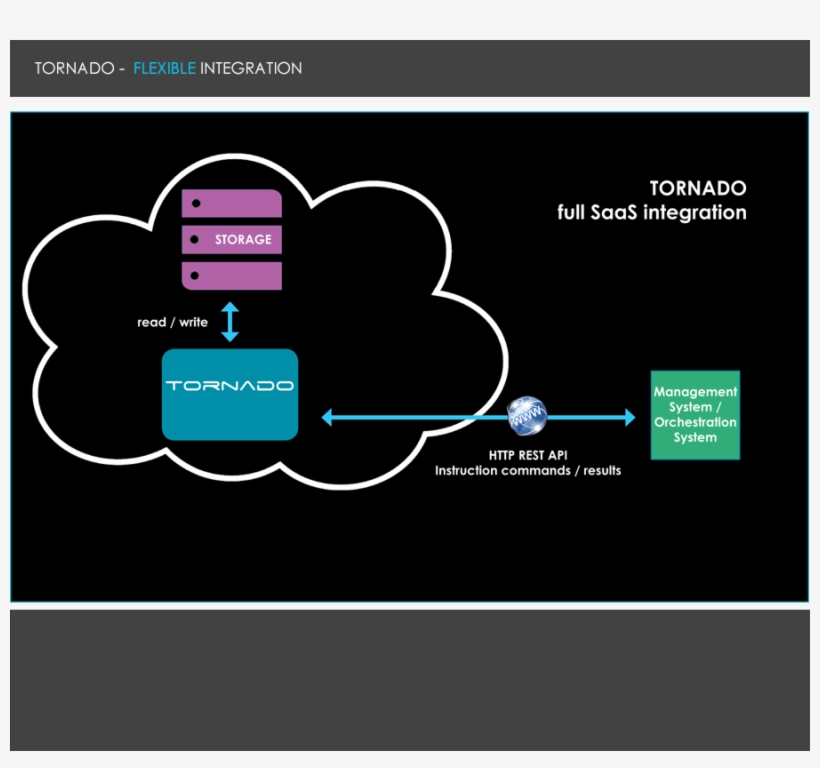Click the teal TORNADO logo box
This screenshot has height=768, width=820.
coord(230,394)
